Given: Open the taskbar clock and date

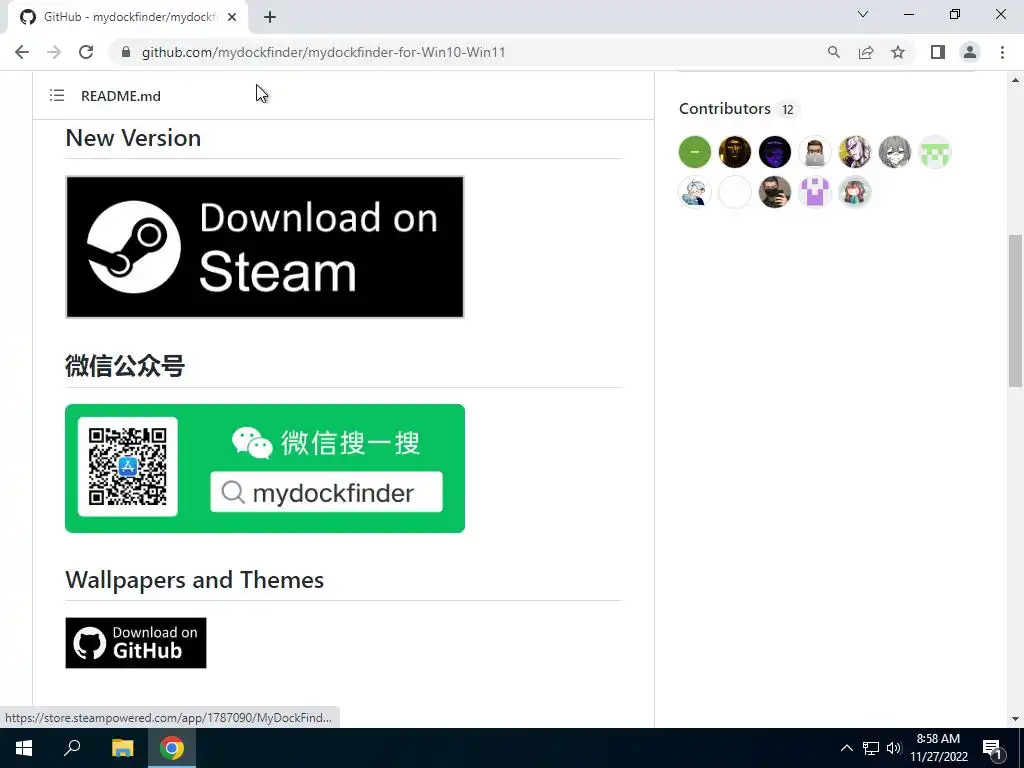Looking at the screenshot, I should [938, 748].
